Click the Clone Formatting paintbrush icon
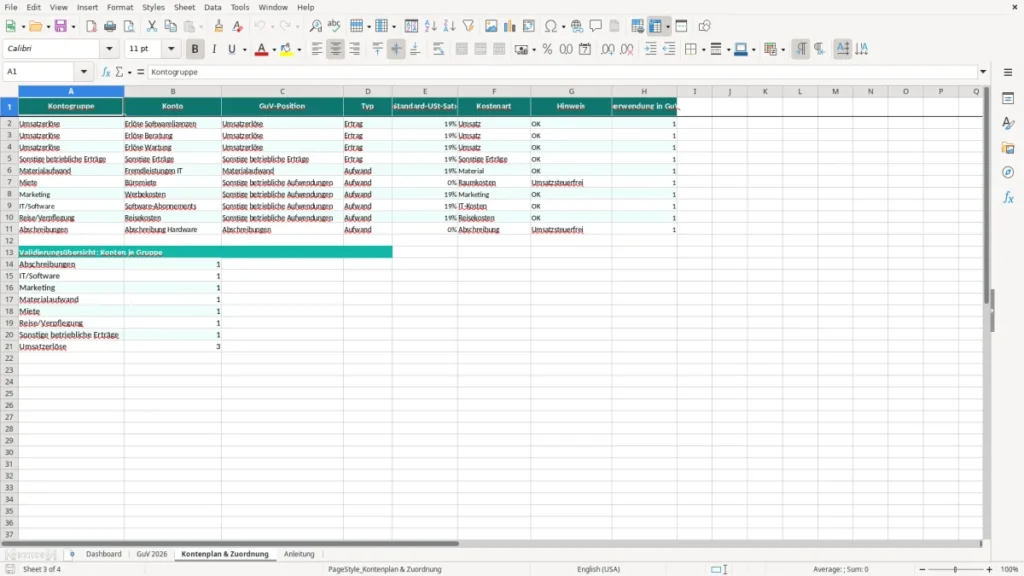The height and width of the screenshot is (576, 1024). pyautogui.click(x=219, y=26)
